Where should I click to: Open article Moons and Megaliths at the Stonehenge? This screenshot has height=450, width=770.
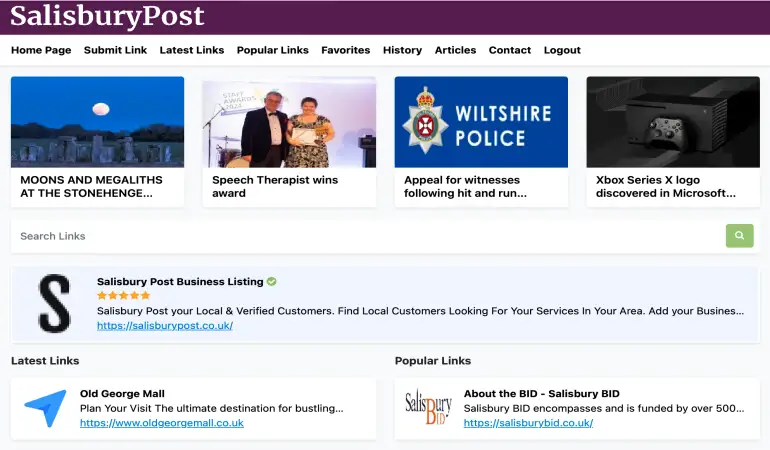click(x=91, y=187)
